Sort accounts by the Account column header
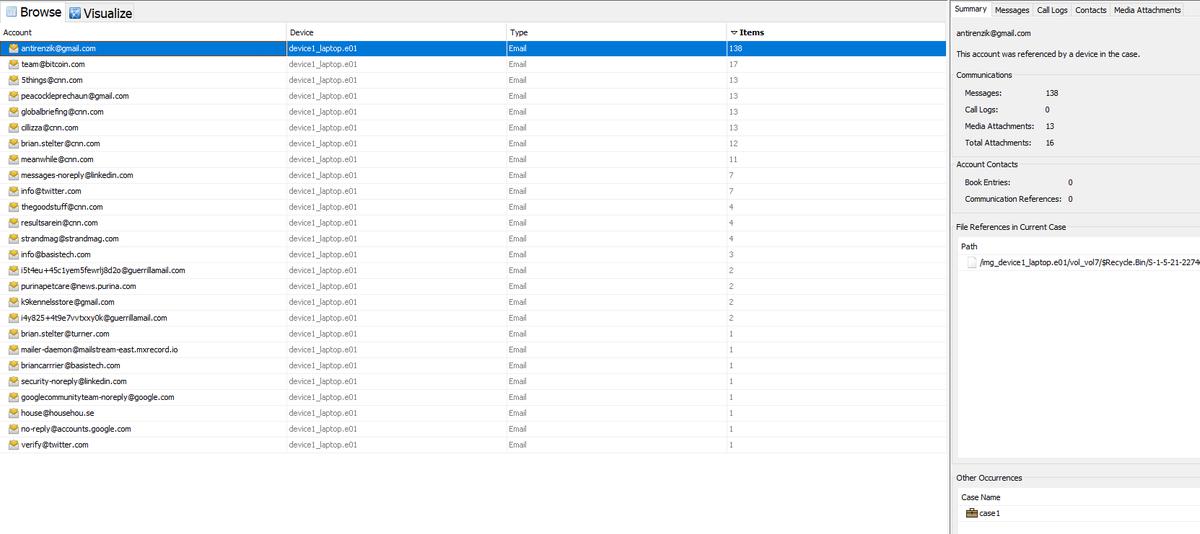1200x534 pixels. (x=18, y=32)
